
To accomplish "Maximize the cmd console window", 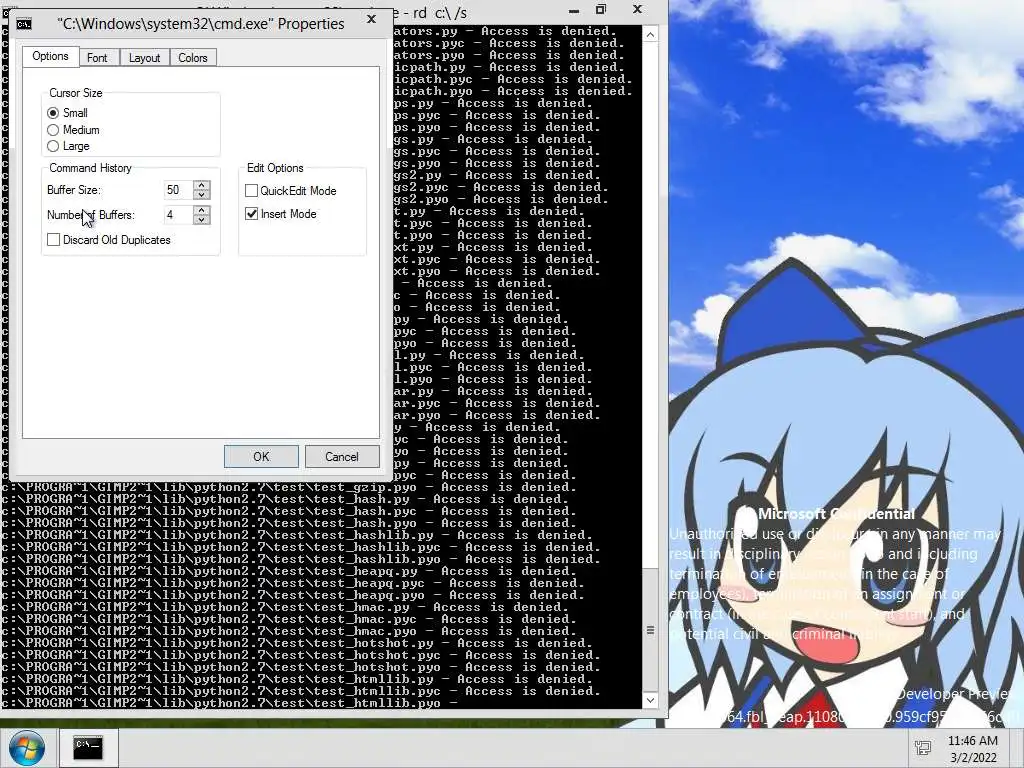I will [601, 9].
